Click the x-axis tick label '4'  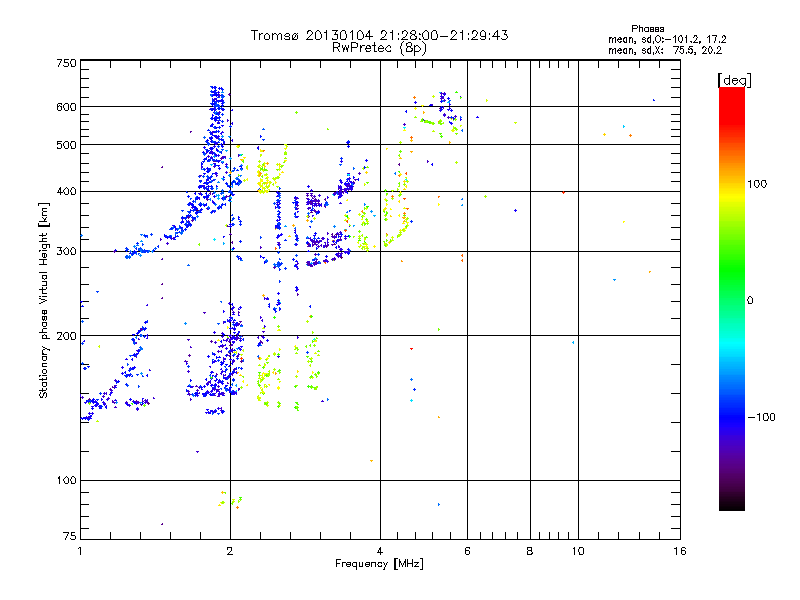380,551
